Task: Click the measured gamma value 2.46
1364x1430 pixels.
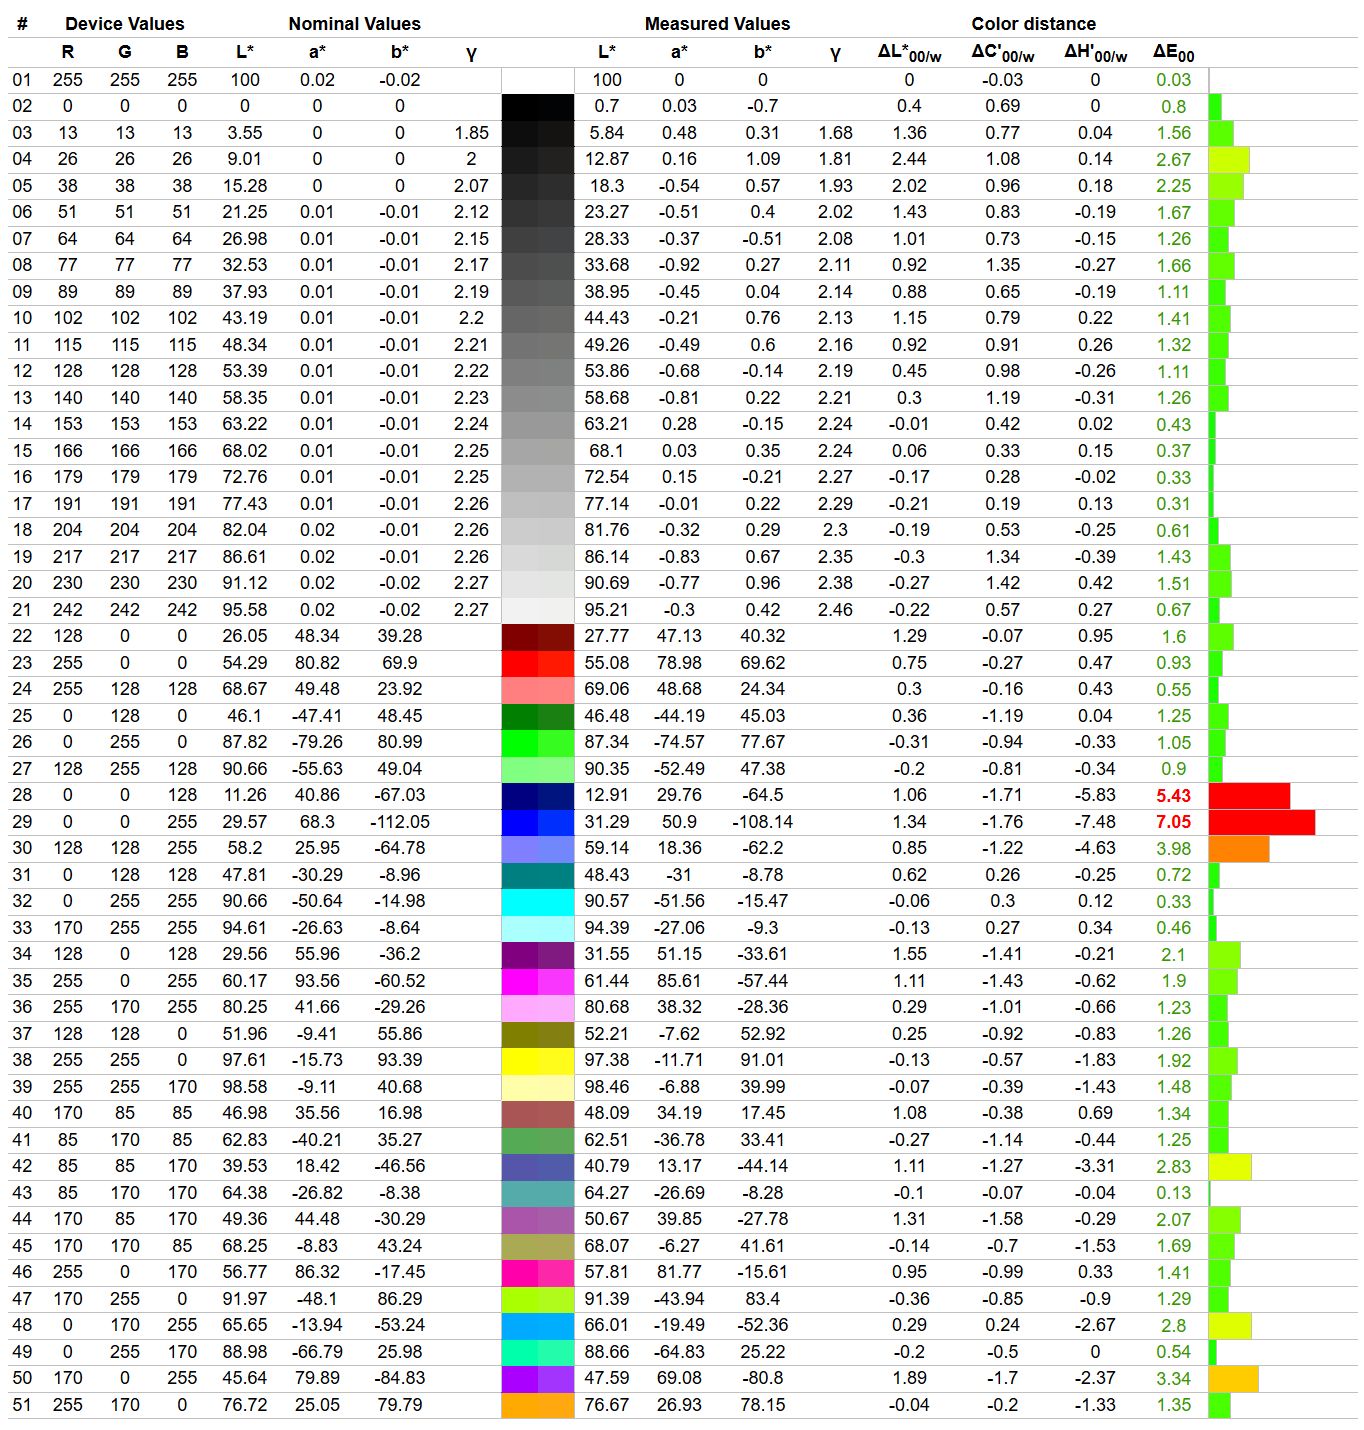Action: pyautogui.click(x=835, y=610)
